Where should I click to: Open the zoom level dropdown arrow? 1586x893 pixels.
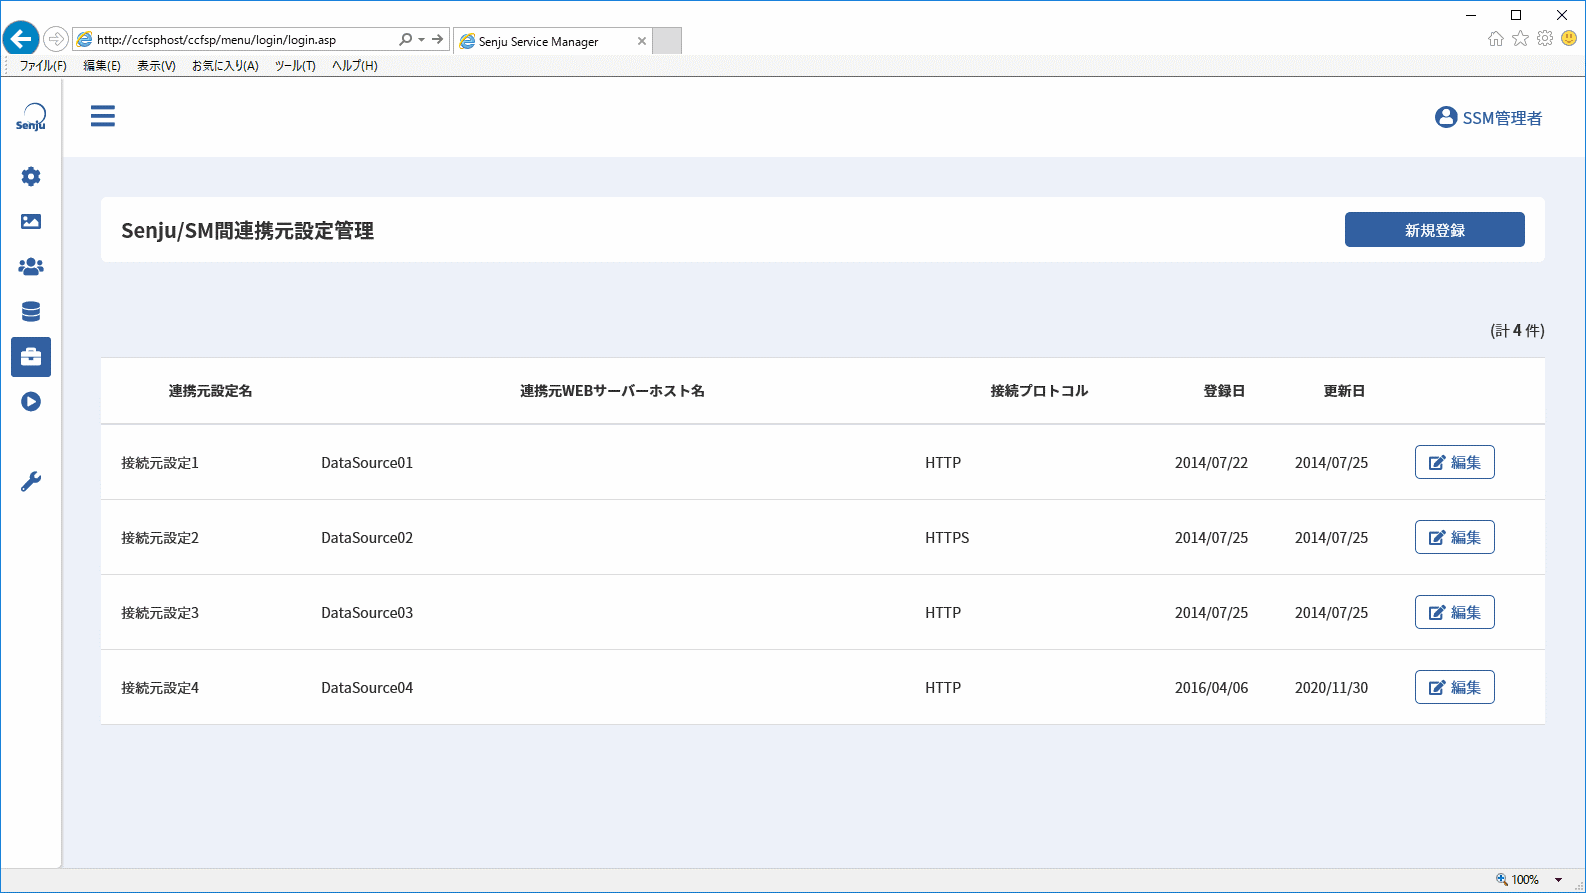1558,880
